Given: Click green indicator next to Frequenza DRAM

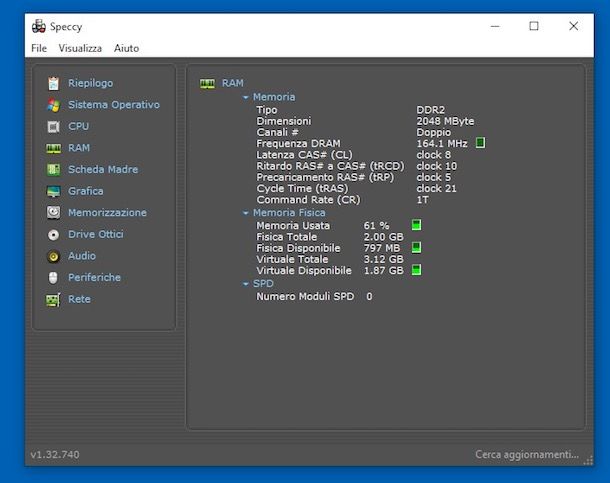Looking at the screenshot, I should 480,143.
